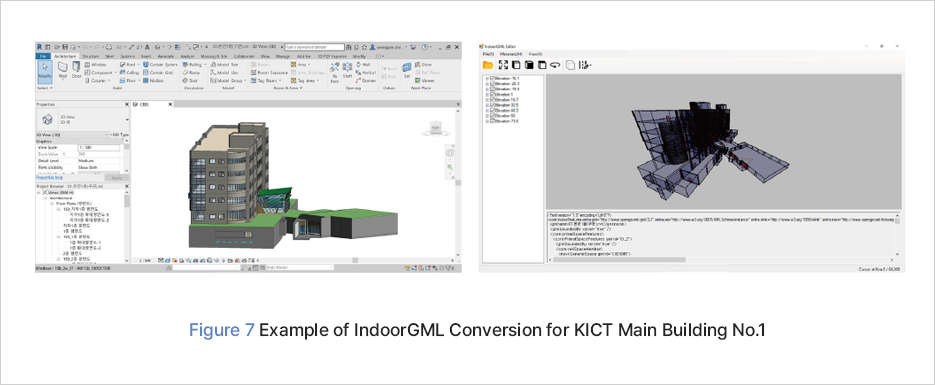Pick the Model Group tool

pos(227,80)
